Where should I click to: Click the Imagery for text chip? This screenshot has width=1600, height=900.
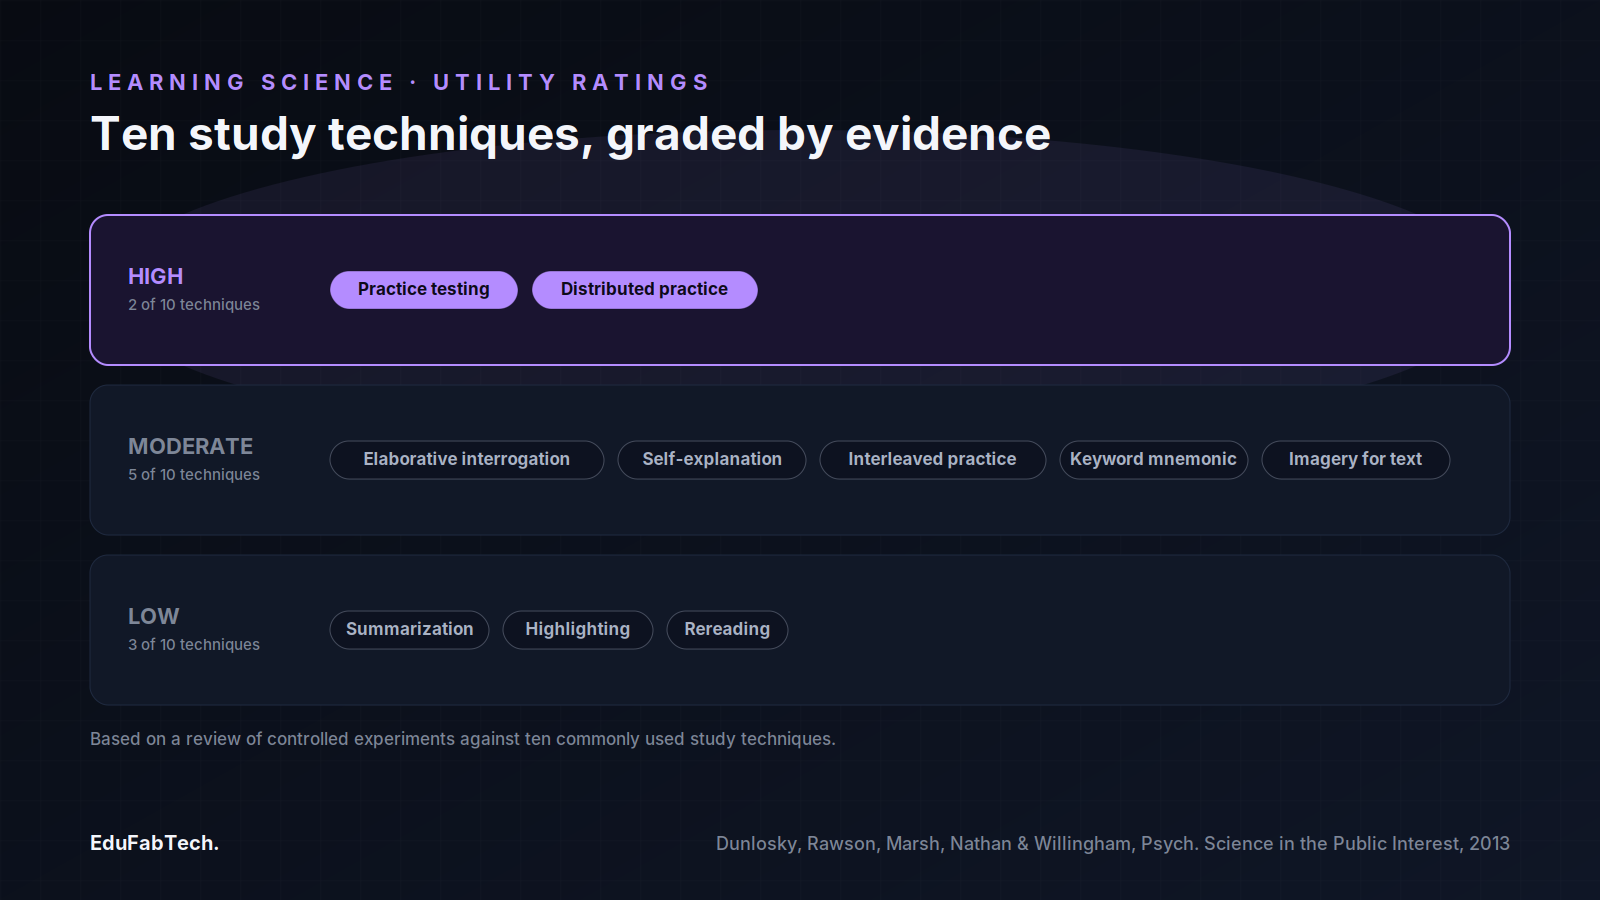pyautogui.click(x=1356, y=460)
